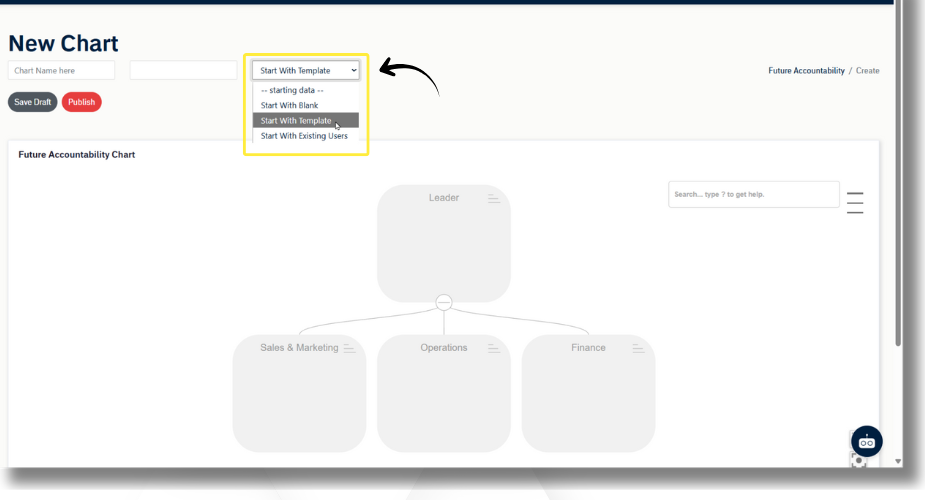Open the Sales & Marketing node menu icon
925x500 pixels.
coord(349,348)
